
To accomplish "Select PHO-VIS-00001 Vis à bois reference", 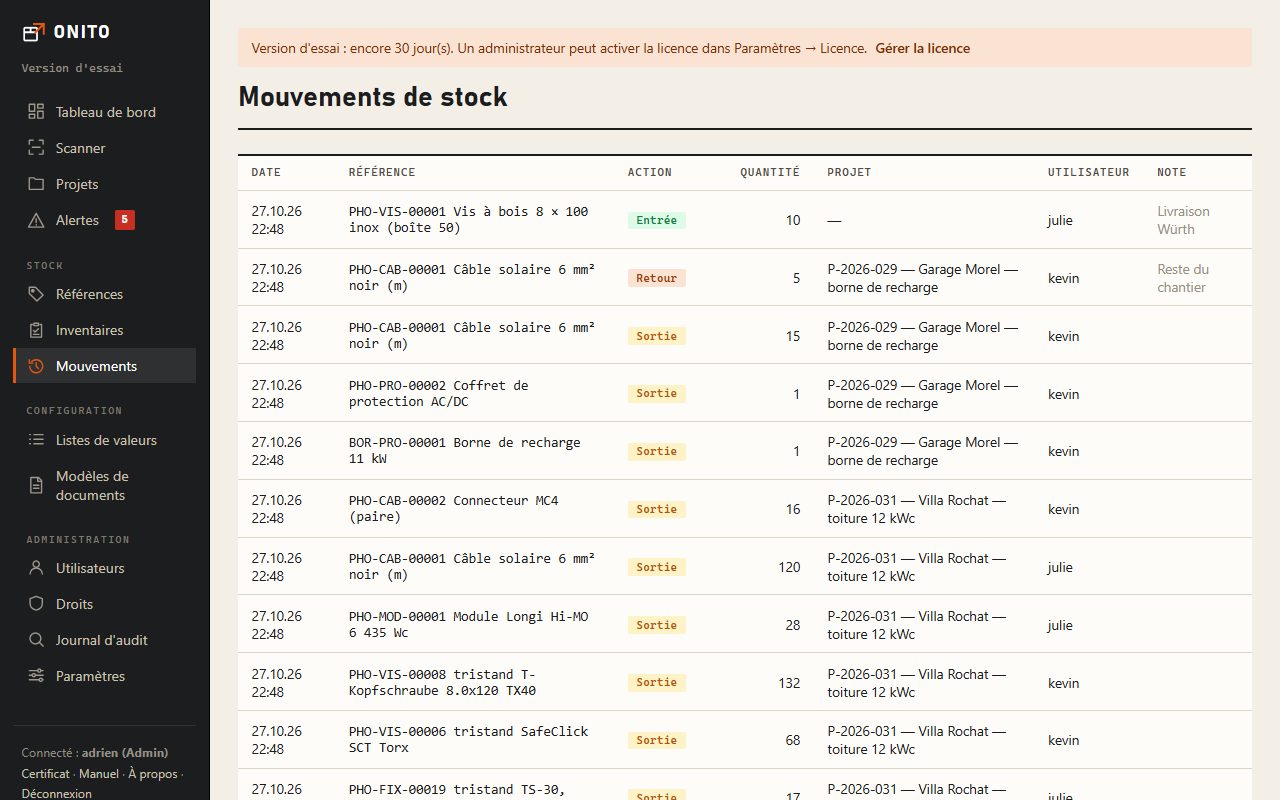I will [x=469, y=220].
